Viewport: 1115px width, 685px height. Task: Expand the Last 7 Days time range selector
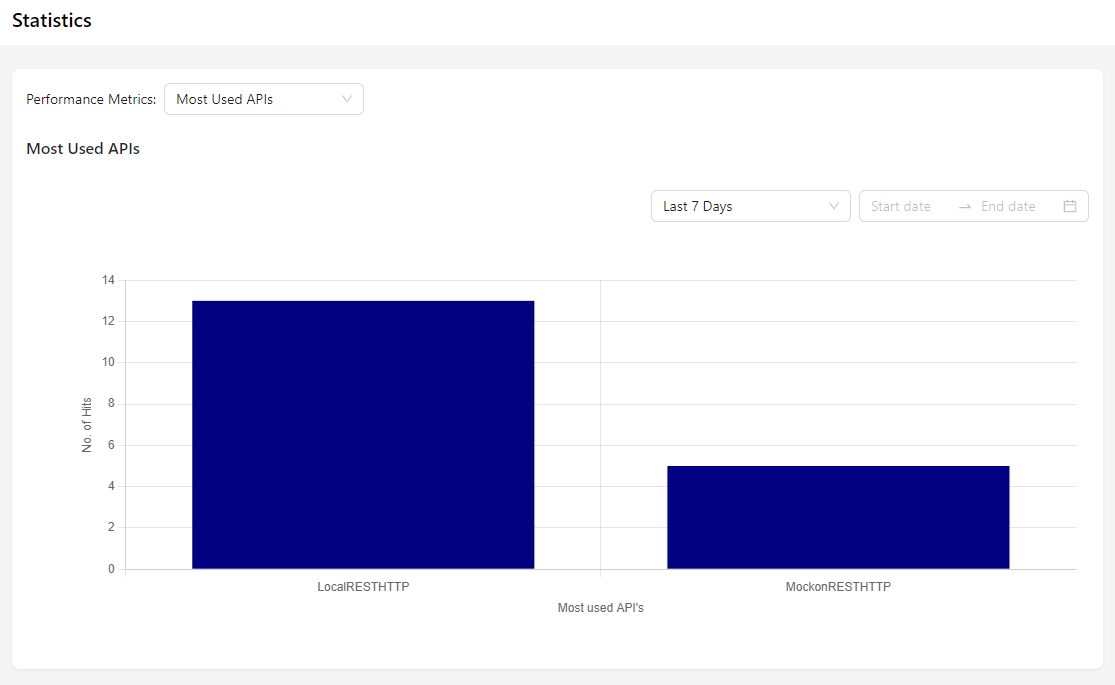(749, 206)
